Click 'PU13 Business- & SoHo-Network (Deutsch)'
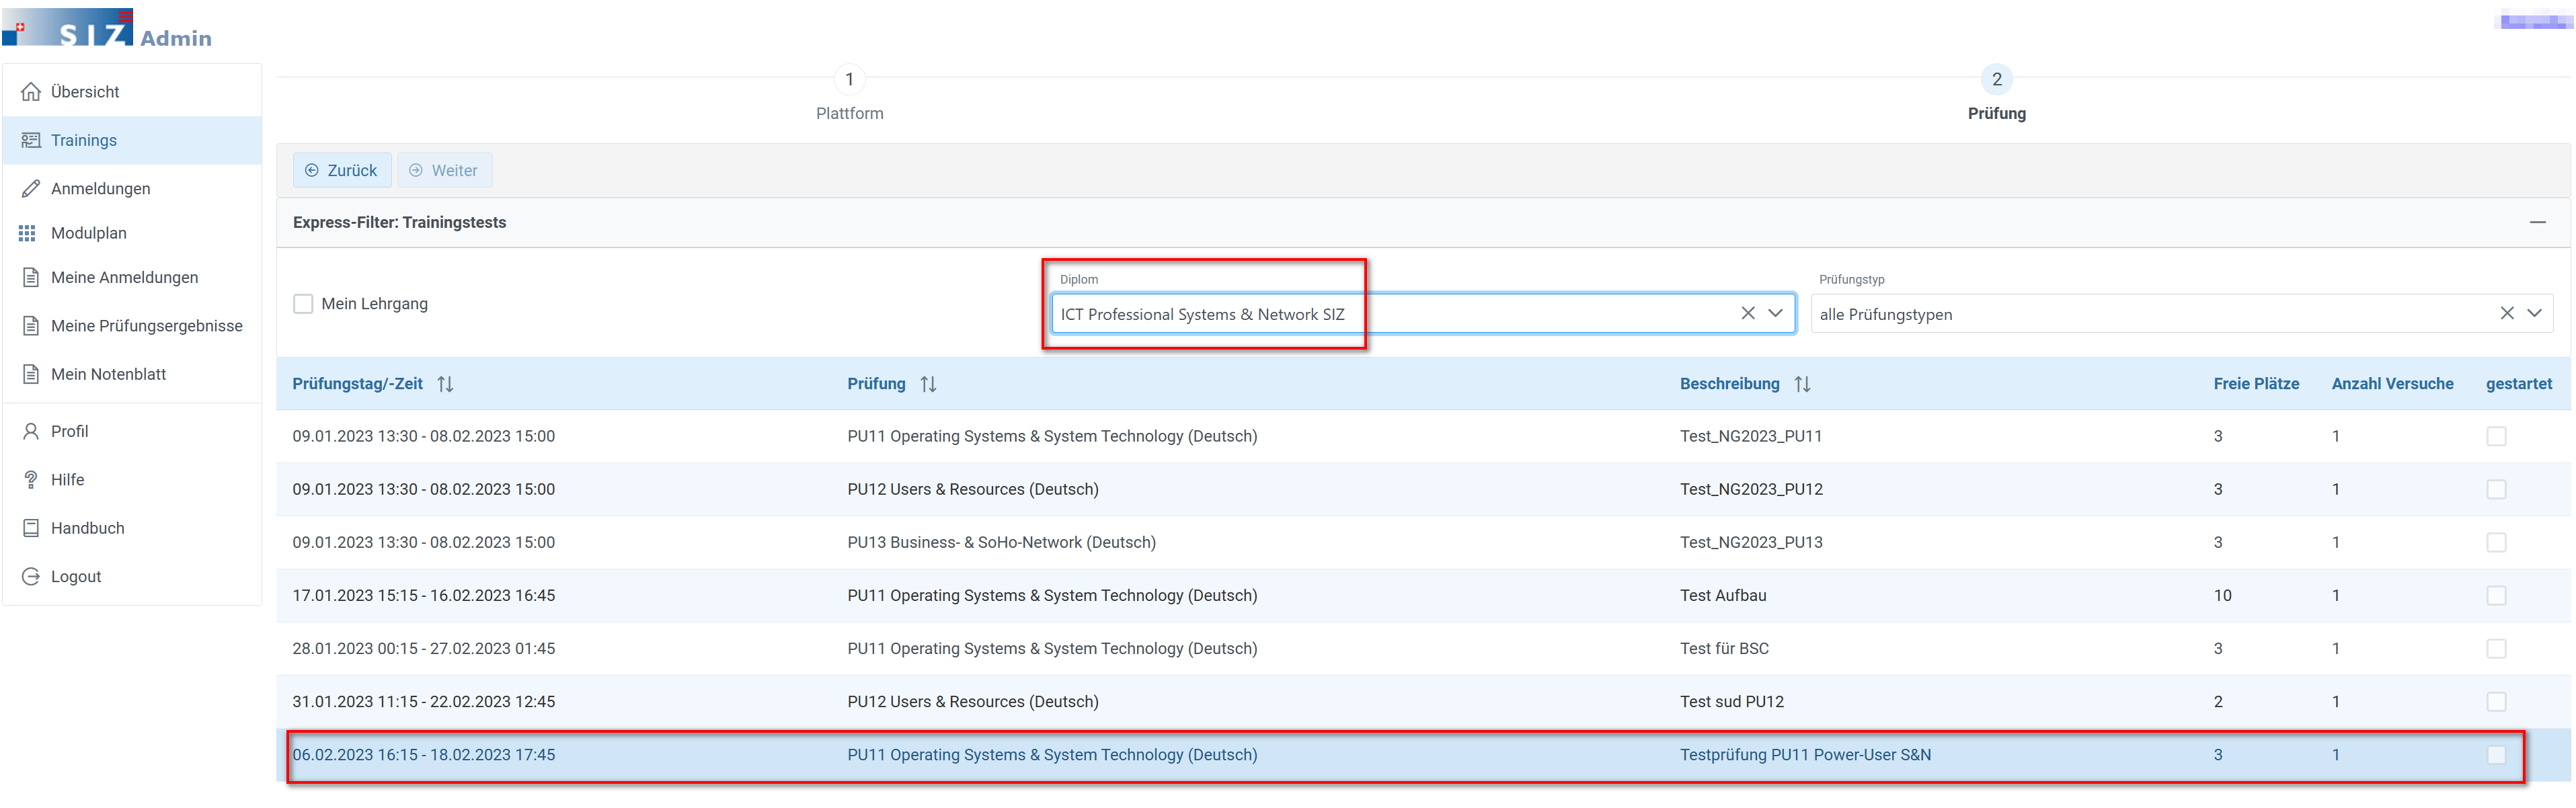Image resolution: width=2576 pixels, height=808 pixels. point(1001,542)
